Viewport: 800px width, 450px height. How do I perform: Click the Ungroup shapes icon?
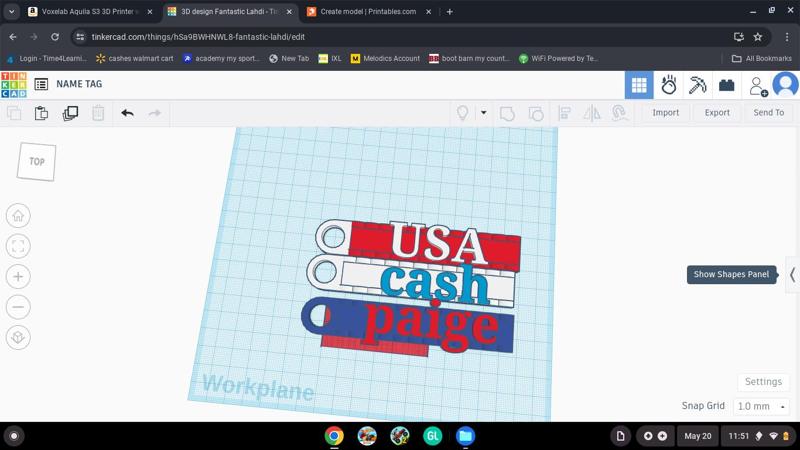(536, 113)
